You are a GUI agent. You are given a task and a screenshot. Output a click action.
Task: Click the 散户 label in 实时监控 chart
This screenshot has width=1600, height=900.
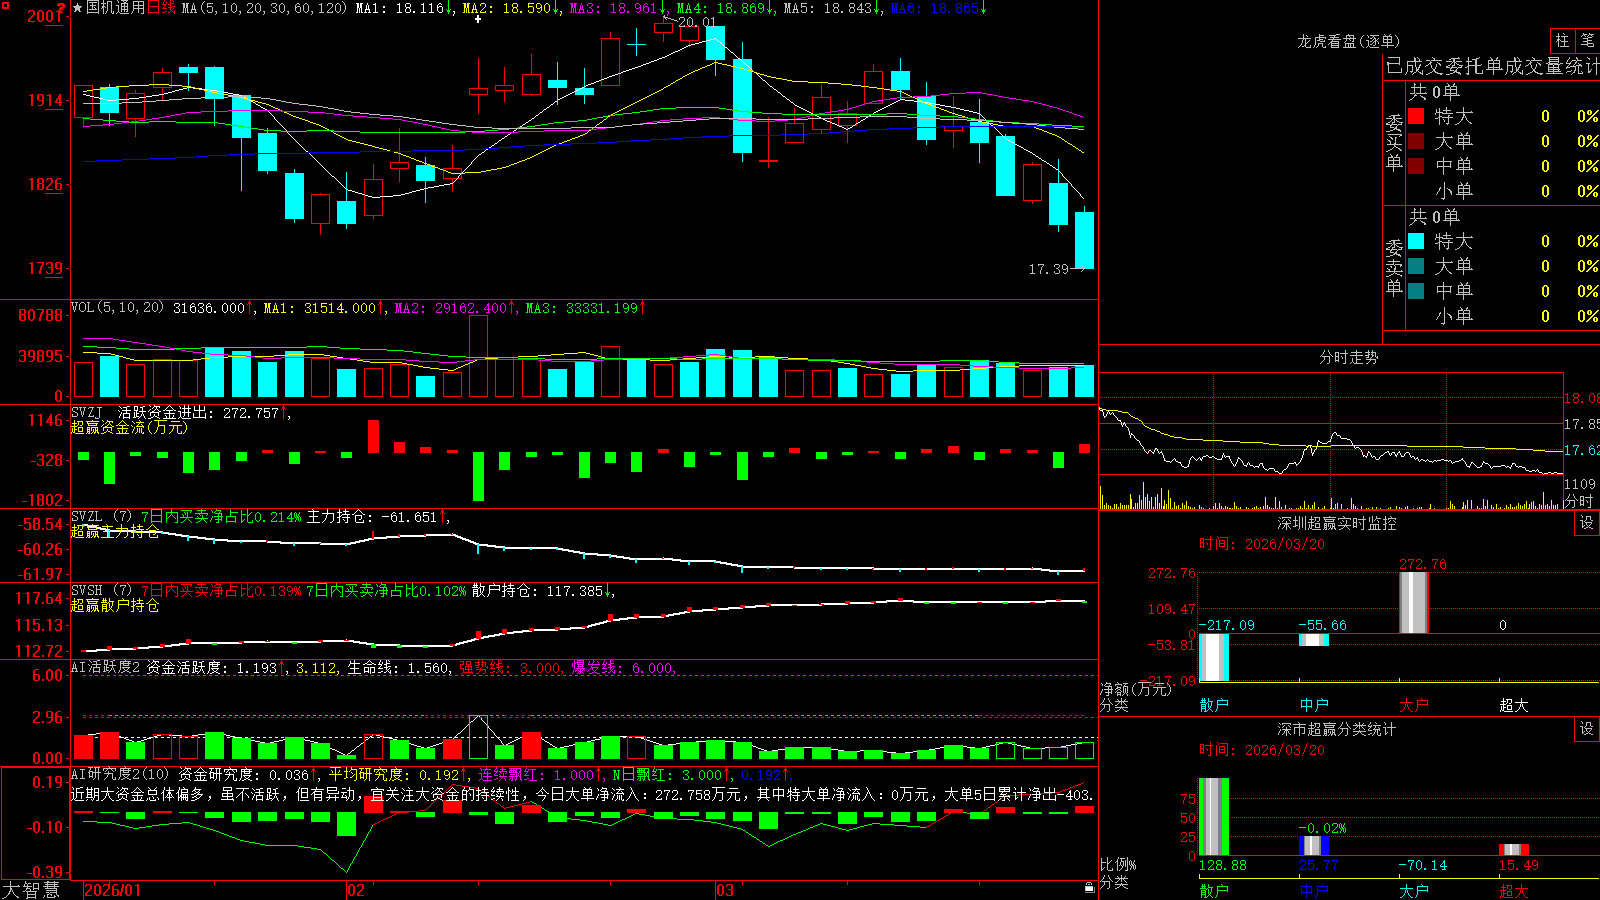[x=1214, y=705]
